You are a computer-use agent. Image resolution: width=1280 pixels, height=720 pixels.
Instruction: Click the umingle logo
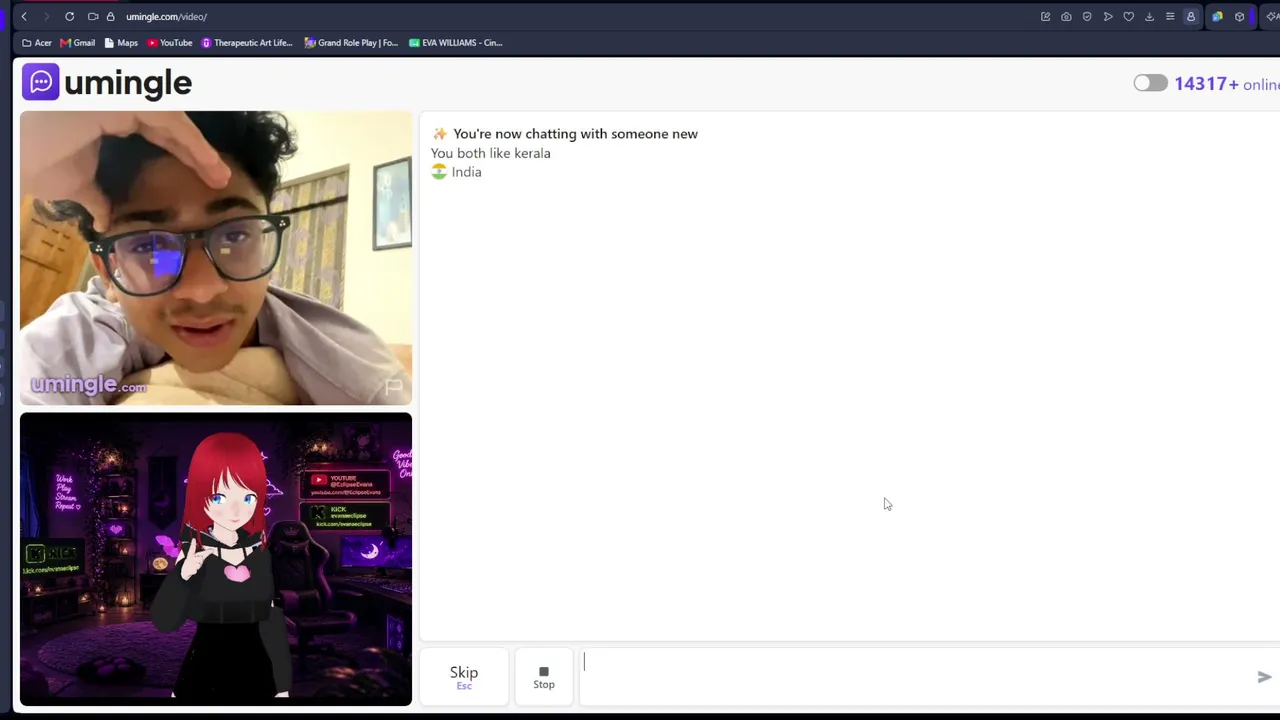click(x=107, y=83)
